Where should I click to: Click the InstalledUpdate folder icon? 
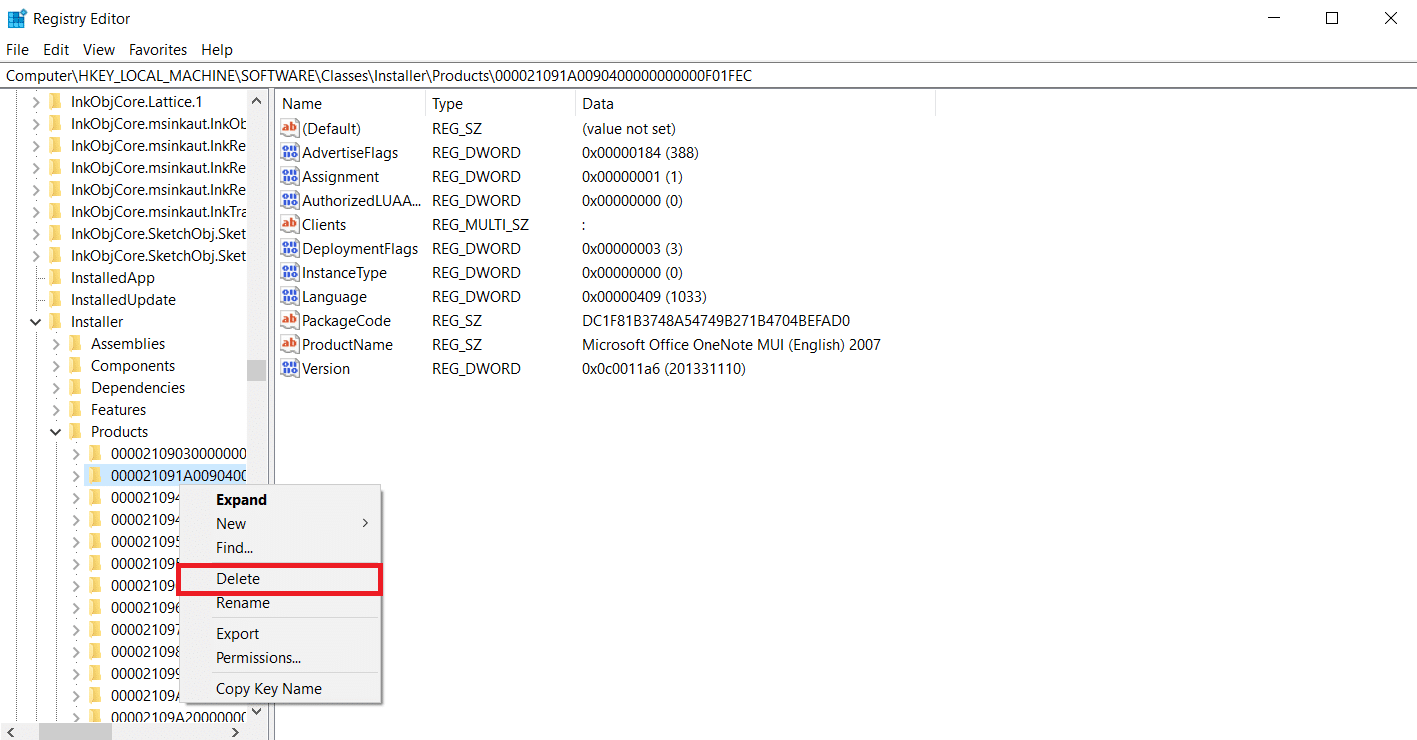point(55,299)
